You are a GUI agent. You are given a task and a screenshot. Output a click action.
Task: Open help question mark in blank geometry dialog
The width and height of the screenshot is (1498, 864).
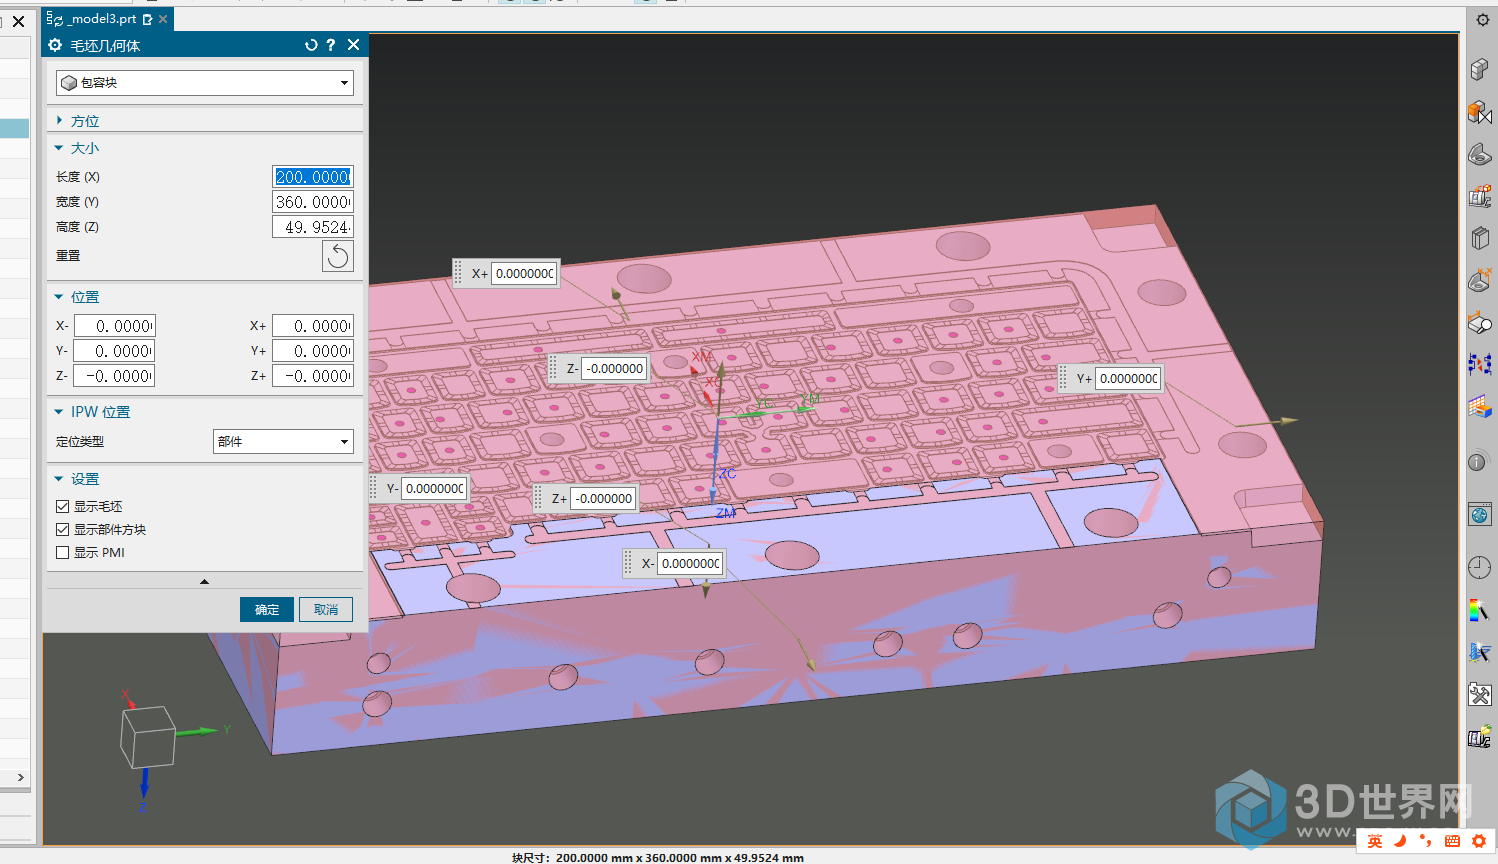(331, 45)
